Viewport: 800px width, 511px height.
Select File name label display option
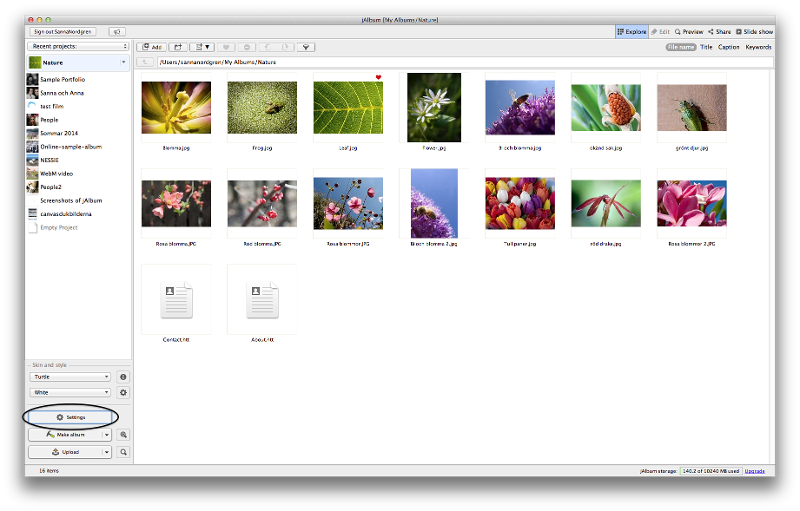(x=681, y=47)
